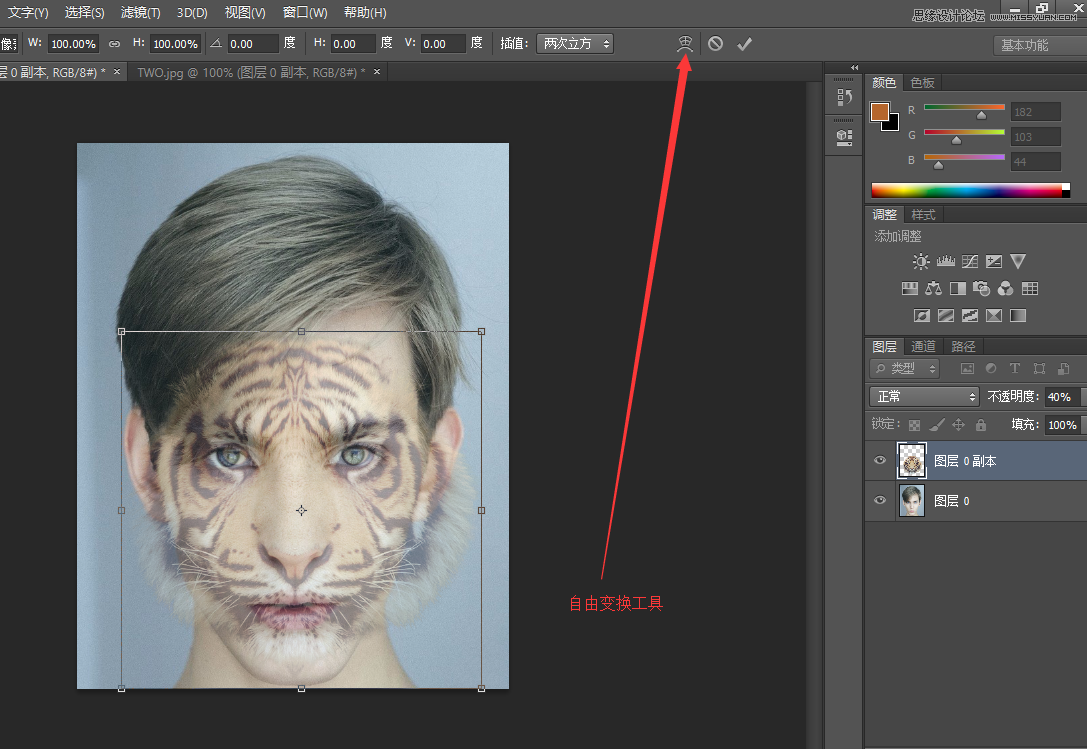
Task: Open the 视图(V) menu
Action: coord(245,12)
